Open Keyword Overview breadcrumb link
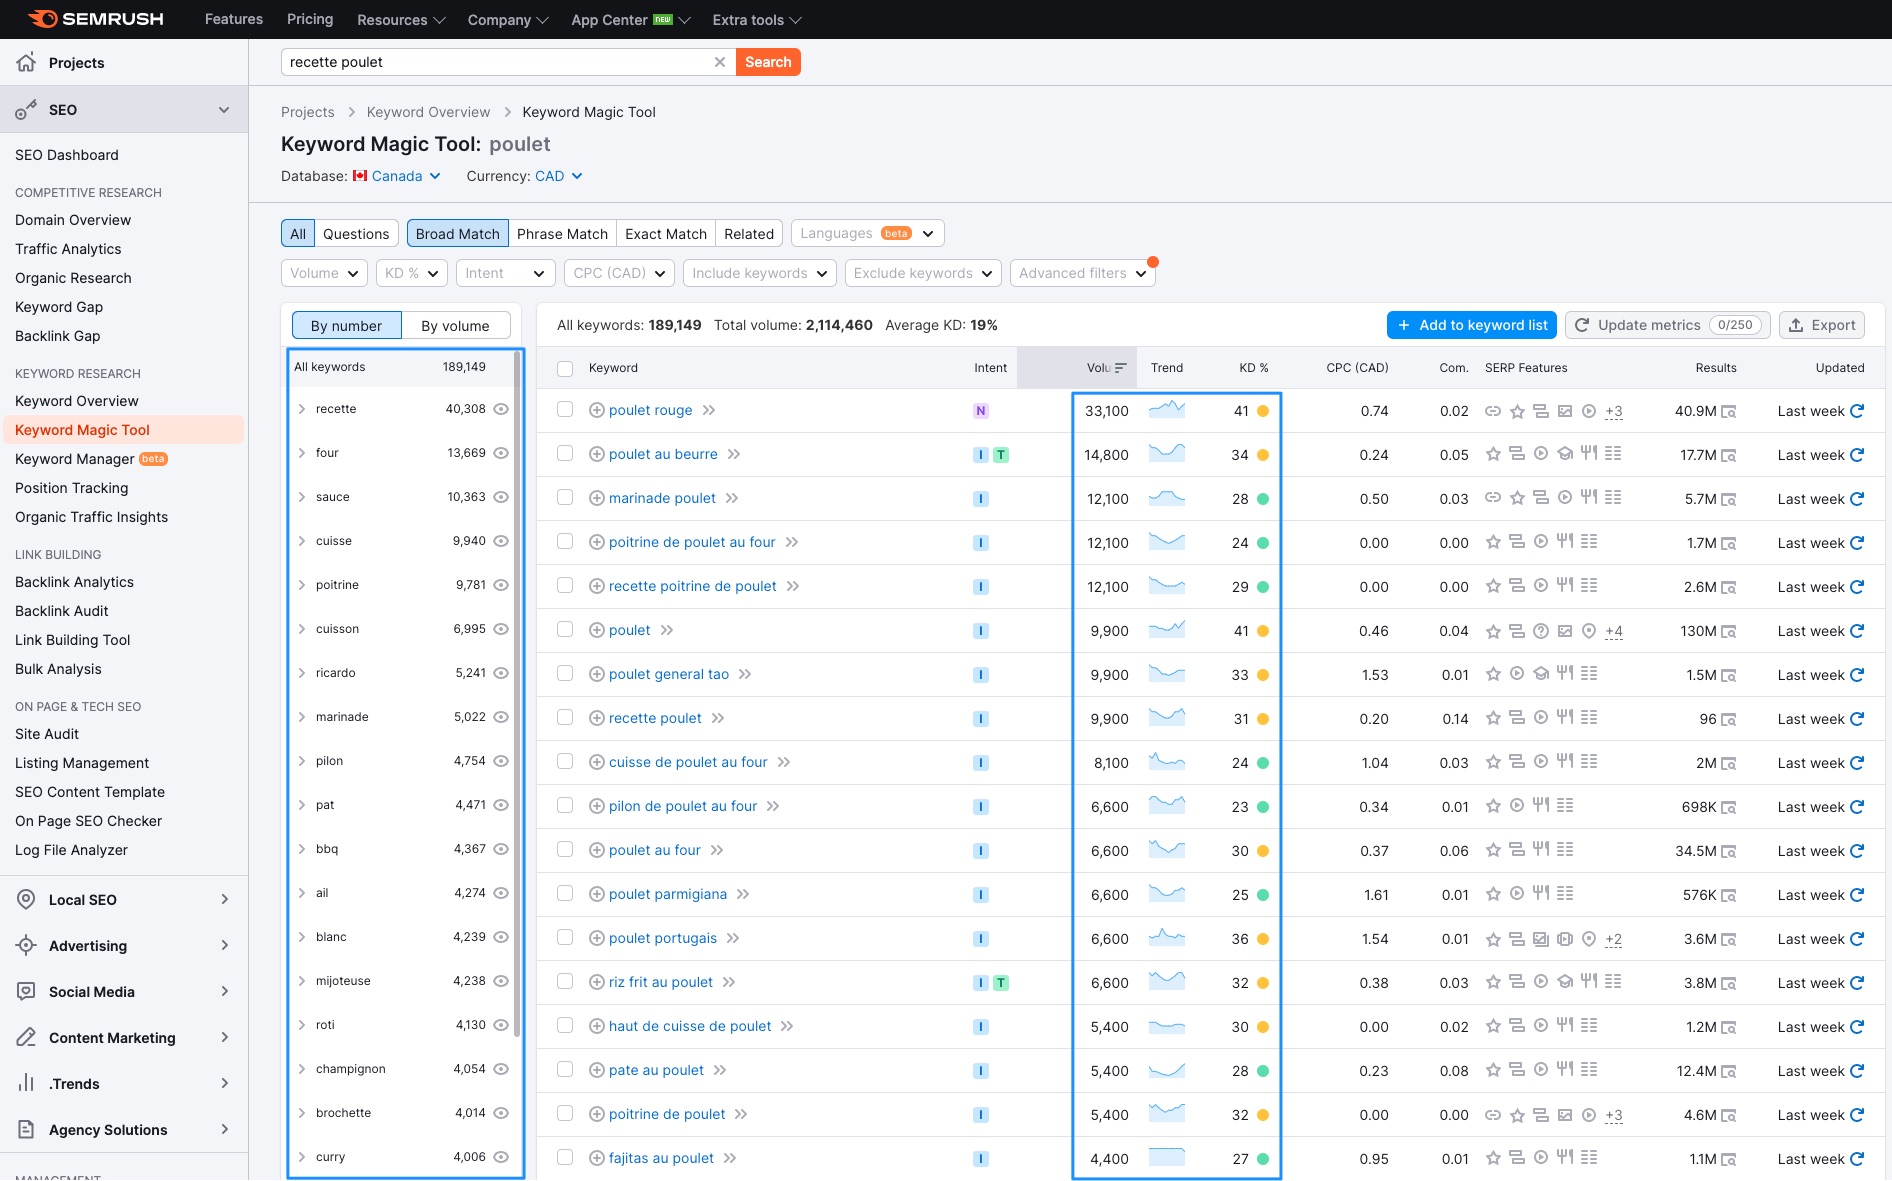The width and height of the screenshot is (1892, 1181). [x=428, y=112]
